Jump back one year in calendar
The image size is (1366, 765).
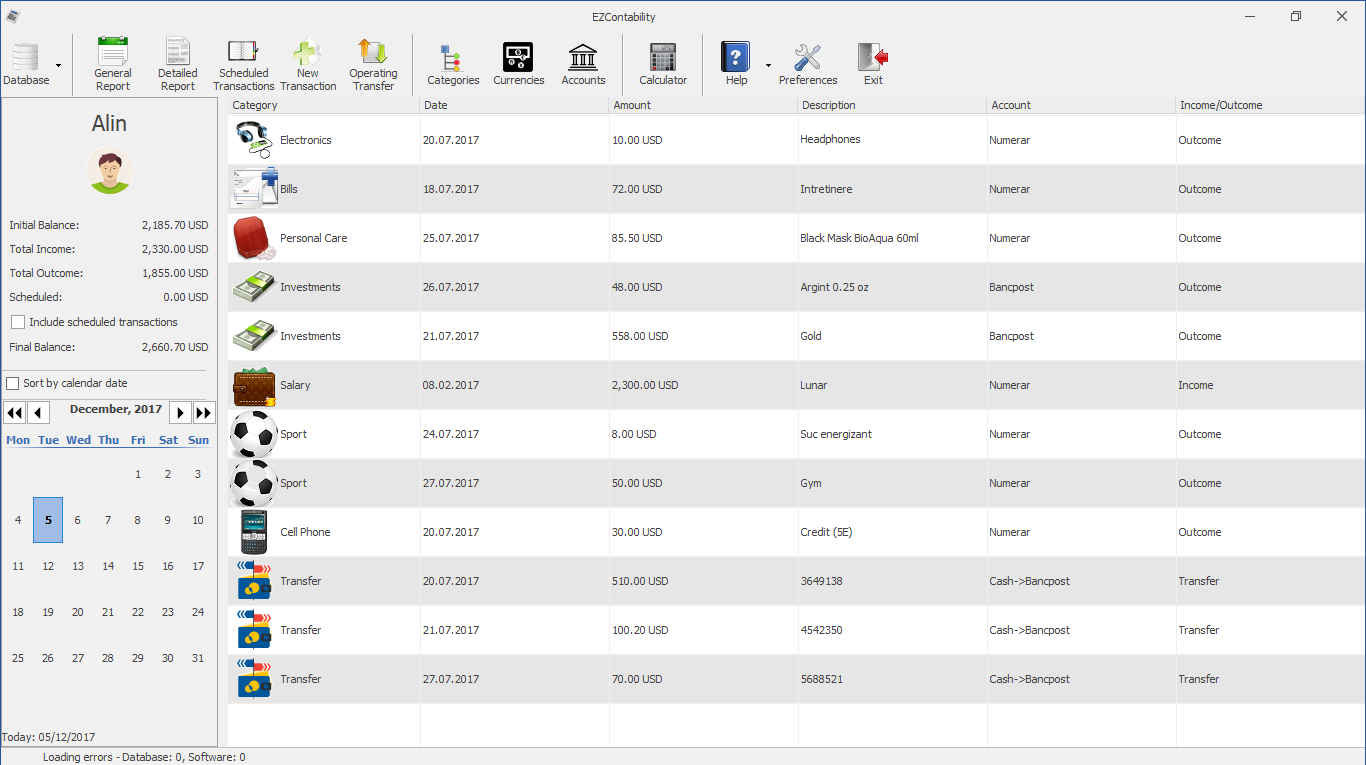point(14,412)
